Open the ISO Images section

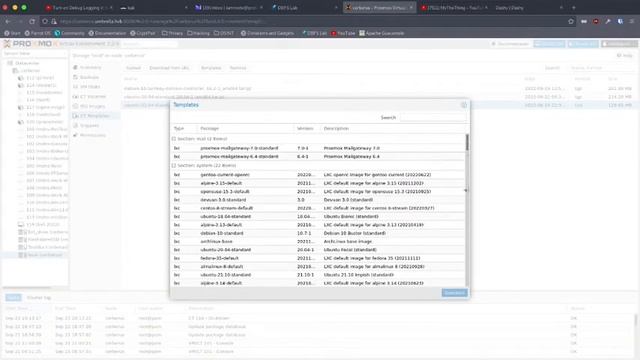pos(89,106)
